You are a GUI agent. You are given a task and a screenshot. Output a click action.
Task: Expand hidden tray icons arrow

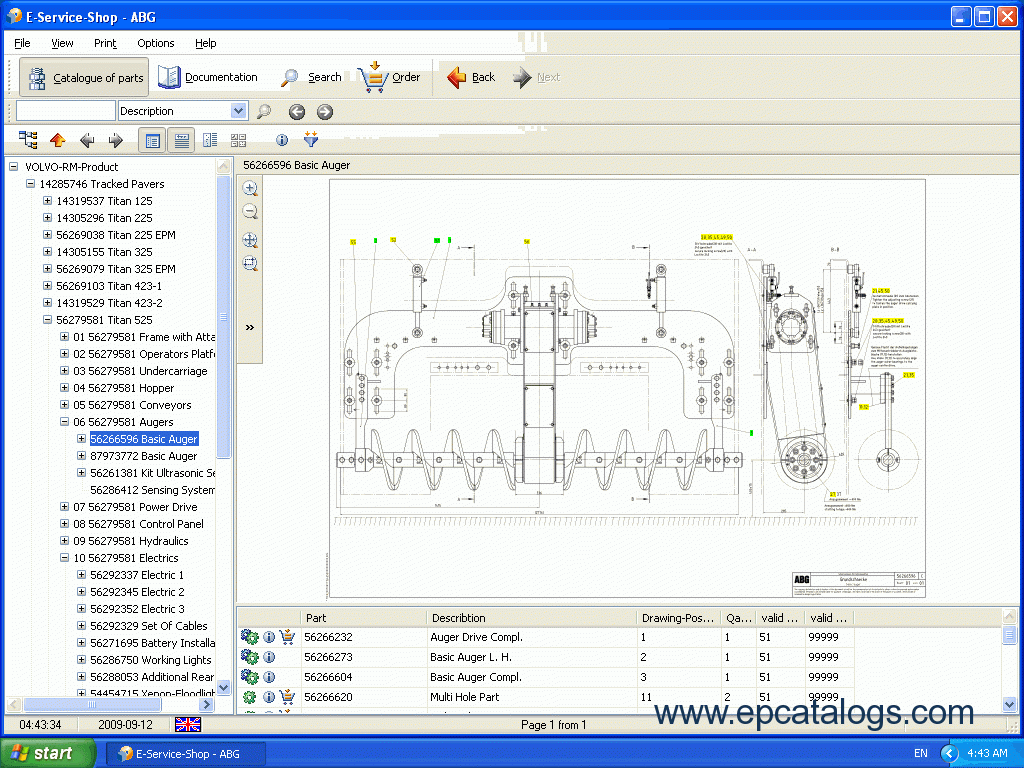click(x=949, y=753)
